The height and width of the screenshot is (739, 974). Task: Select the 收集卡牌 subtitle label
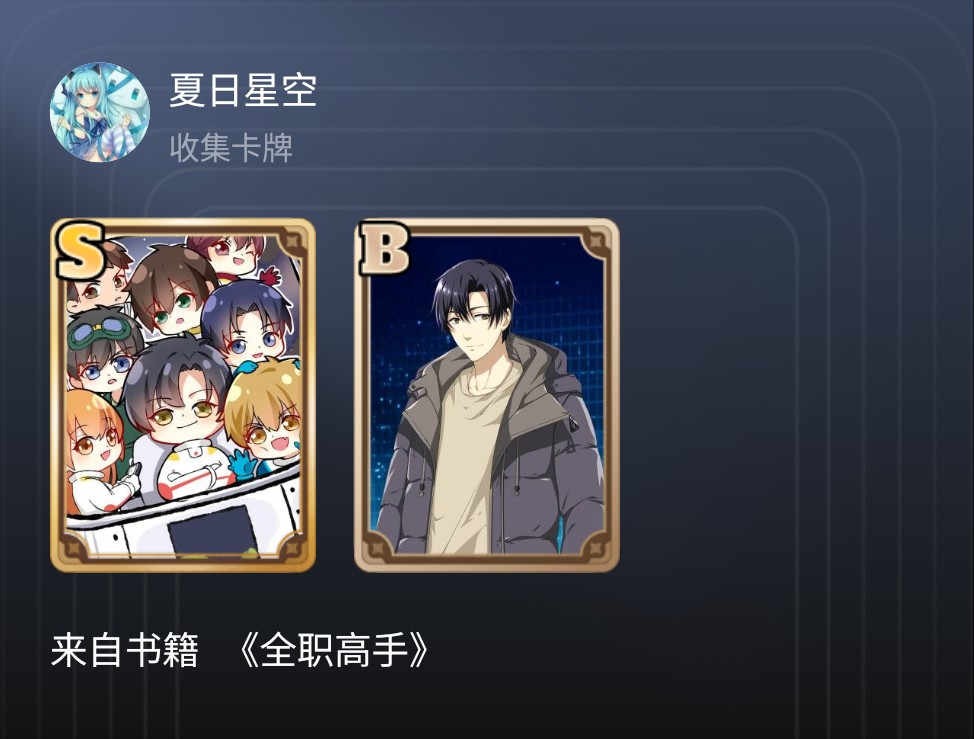coord(231,148)
